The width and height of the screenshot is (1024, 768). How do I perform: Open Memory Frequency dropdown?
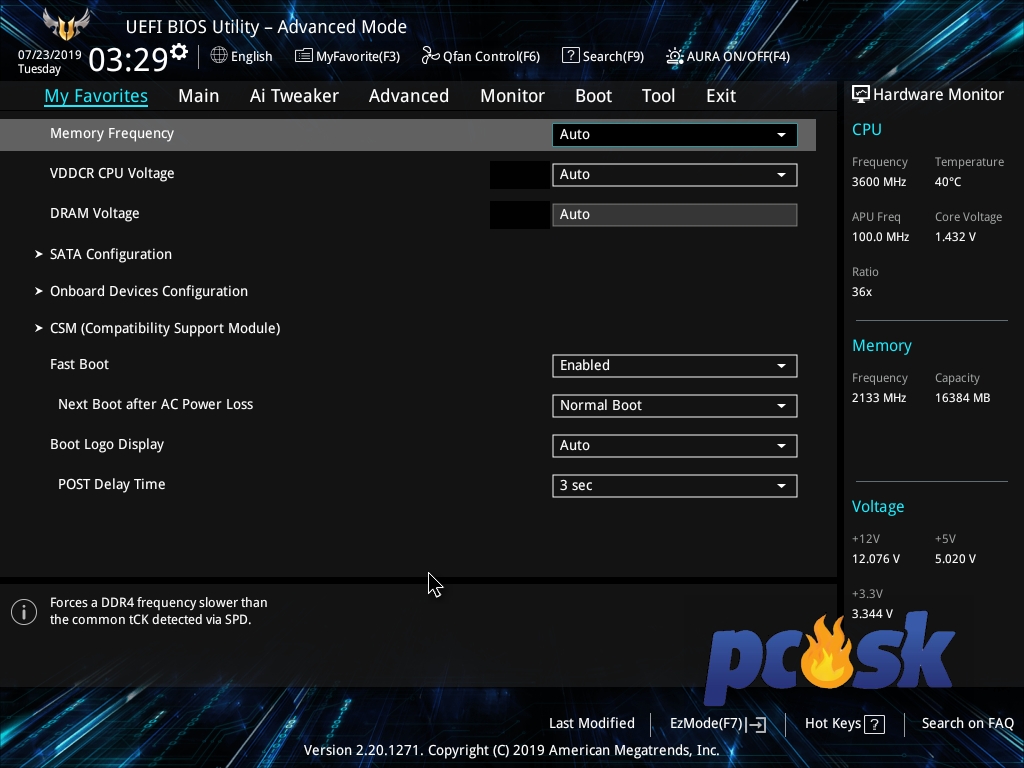click(675, 135)
